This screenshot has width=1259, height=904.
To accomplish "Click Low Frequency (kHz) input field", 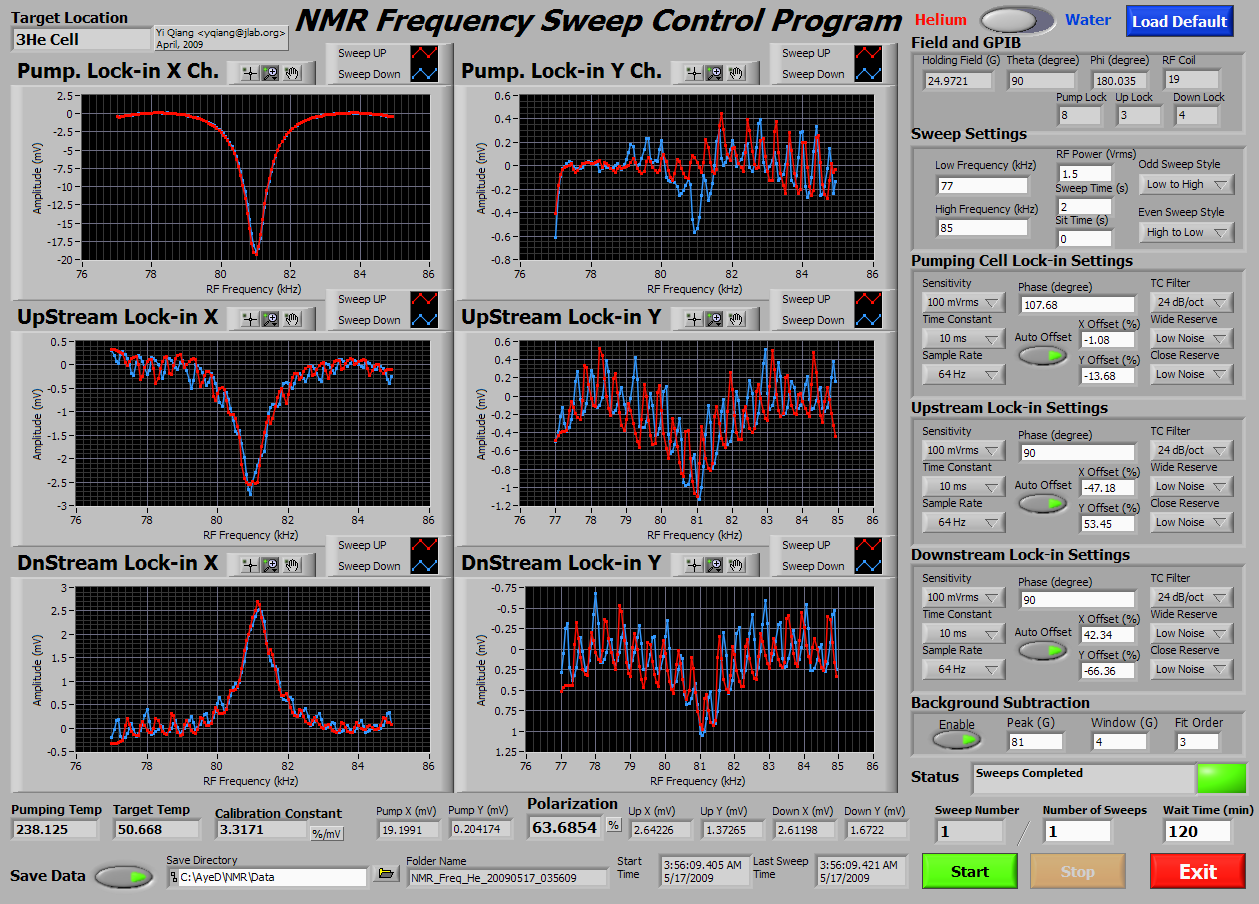I will (x=982, y=185).
